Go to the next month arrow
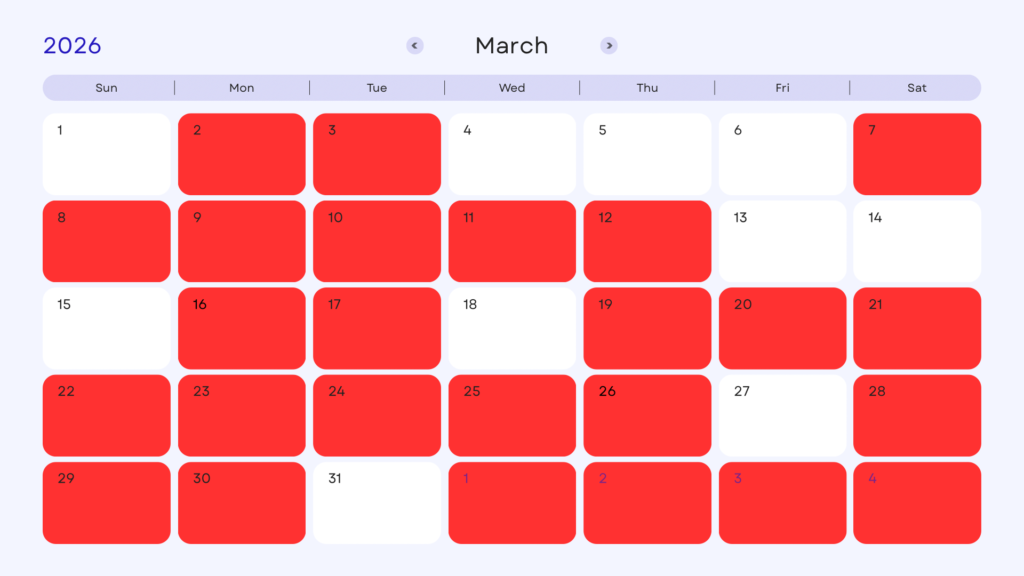Screen dimensions: 1024x576 click(x=609, y=46)
